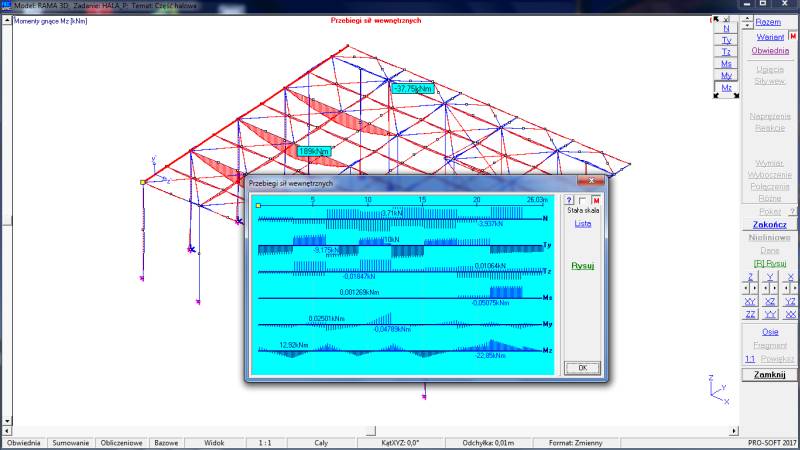Toggle the Stała skala checkbox

582,201
